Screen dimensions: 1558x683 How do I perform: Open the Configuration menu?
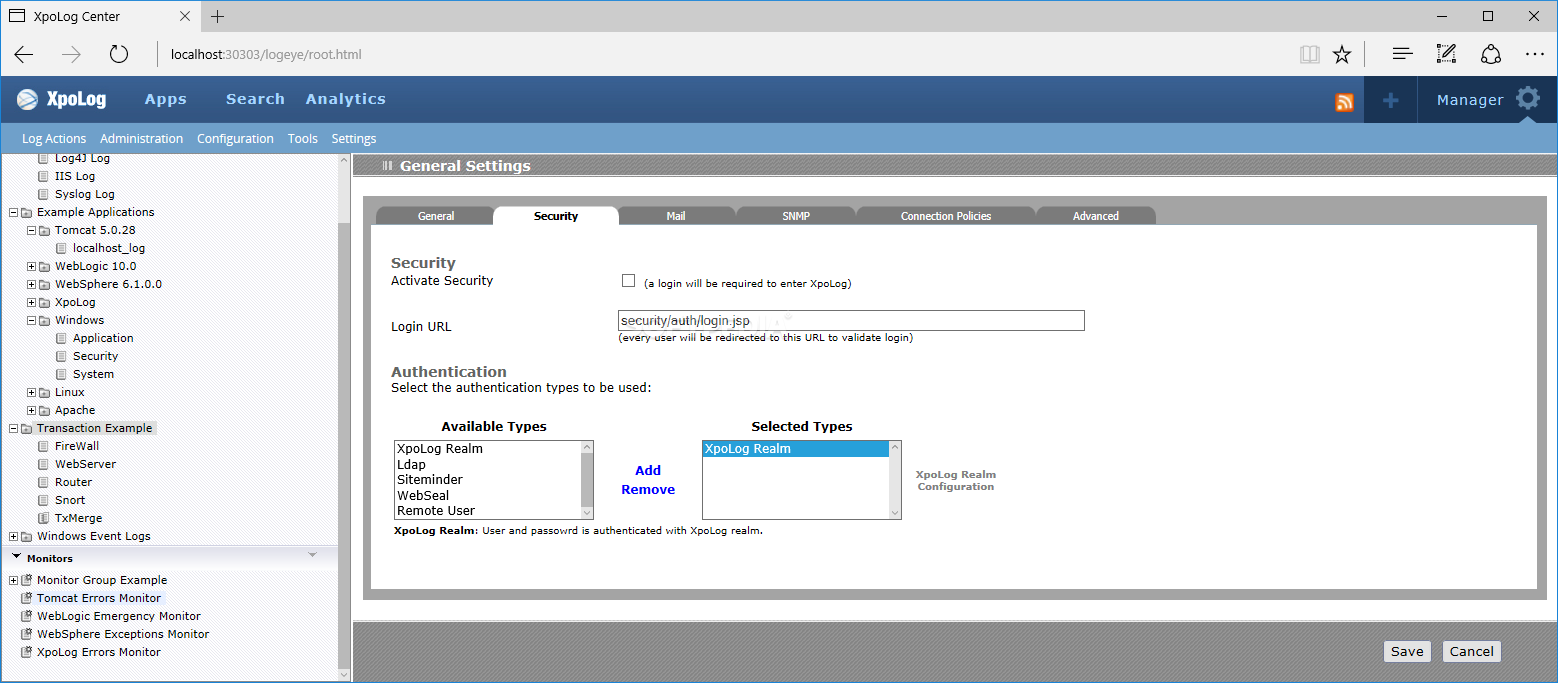pyautogui.click(x=235, y=139)
